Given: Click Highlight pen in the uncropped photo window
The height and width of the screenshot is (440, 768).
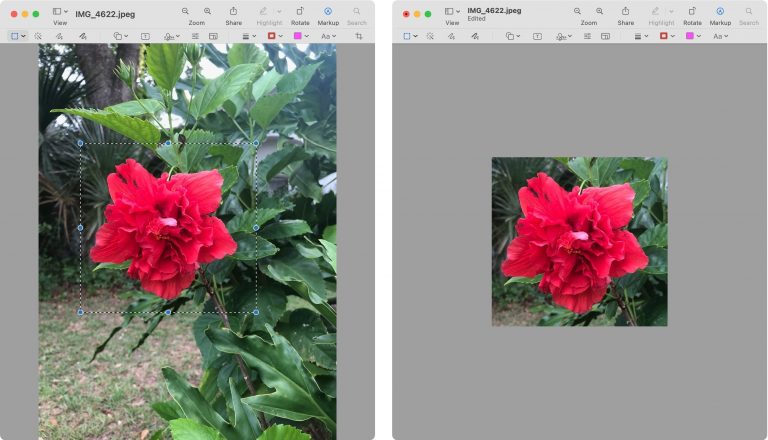Looking at the screenshot, I should (264, 11).
